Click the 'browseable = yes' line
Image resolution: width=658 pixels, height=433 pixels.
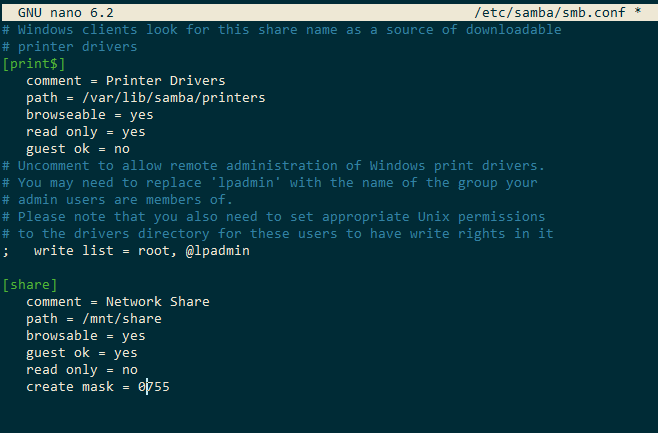(x=90, y=115)
